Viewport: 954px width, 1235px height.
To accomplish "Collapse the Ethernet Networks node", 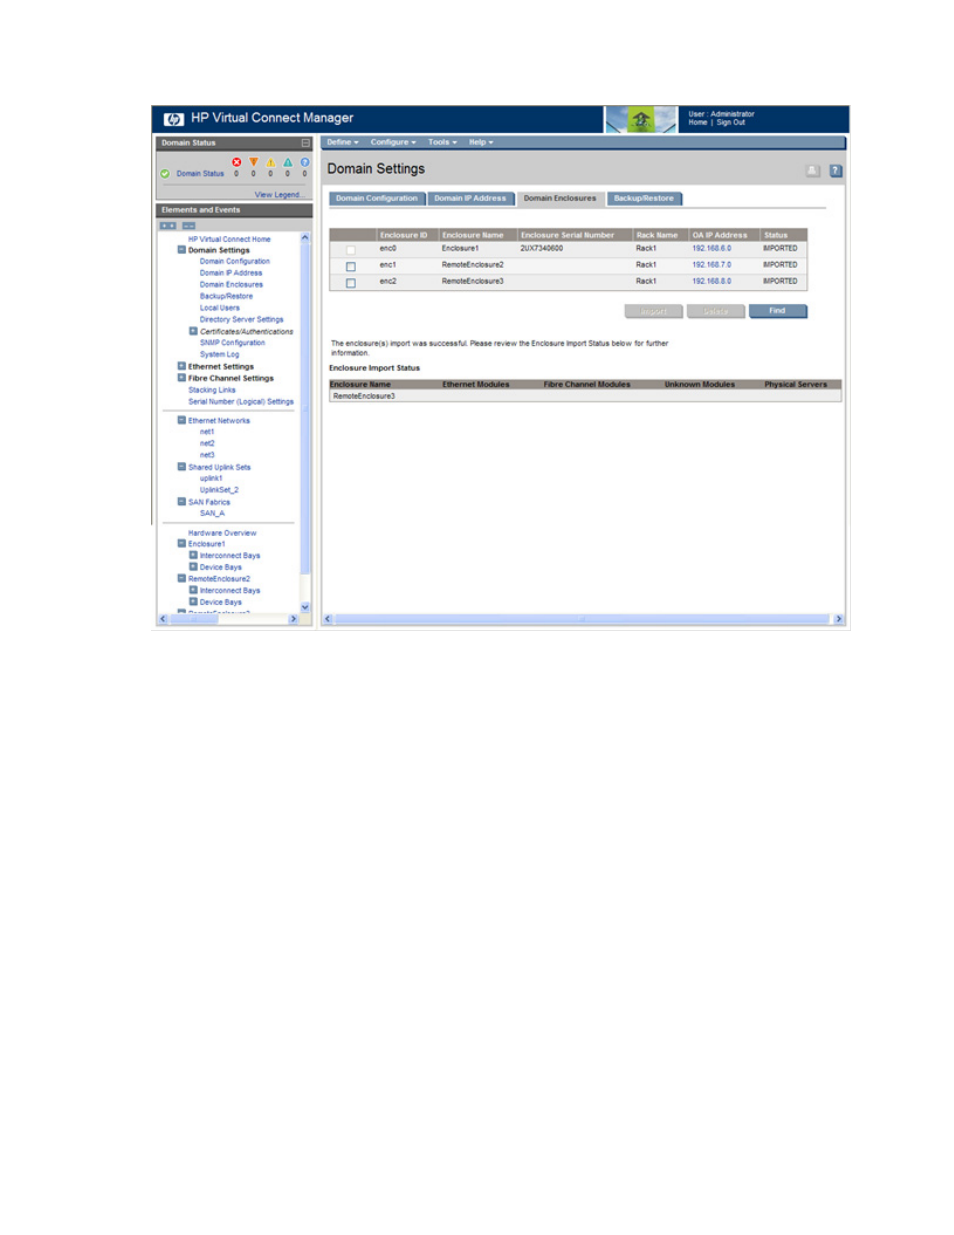I will [182, 420].
